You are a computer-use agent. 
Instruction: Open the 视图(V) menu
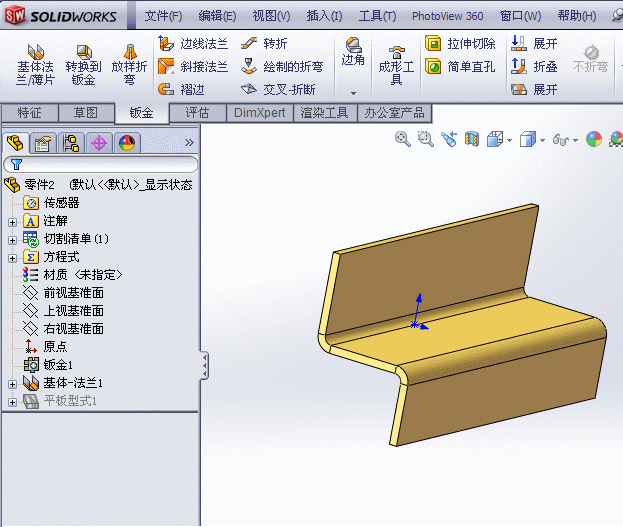(x=271, y=16)
